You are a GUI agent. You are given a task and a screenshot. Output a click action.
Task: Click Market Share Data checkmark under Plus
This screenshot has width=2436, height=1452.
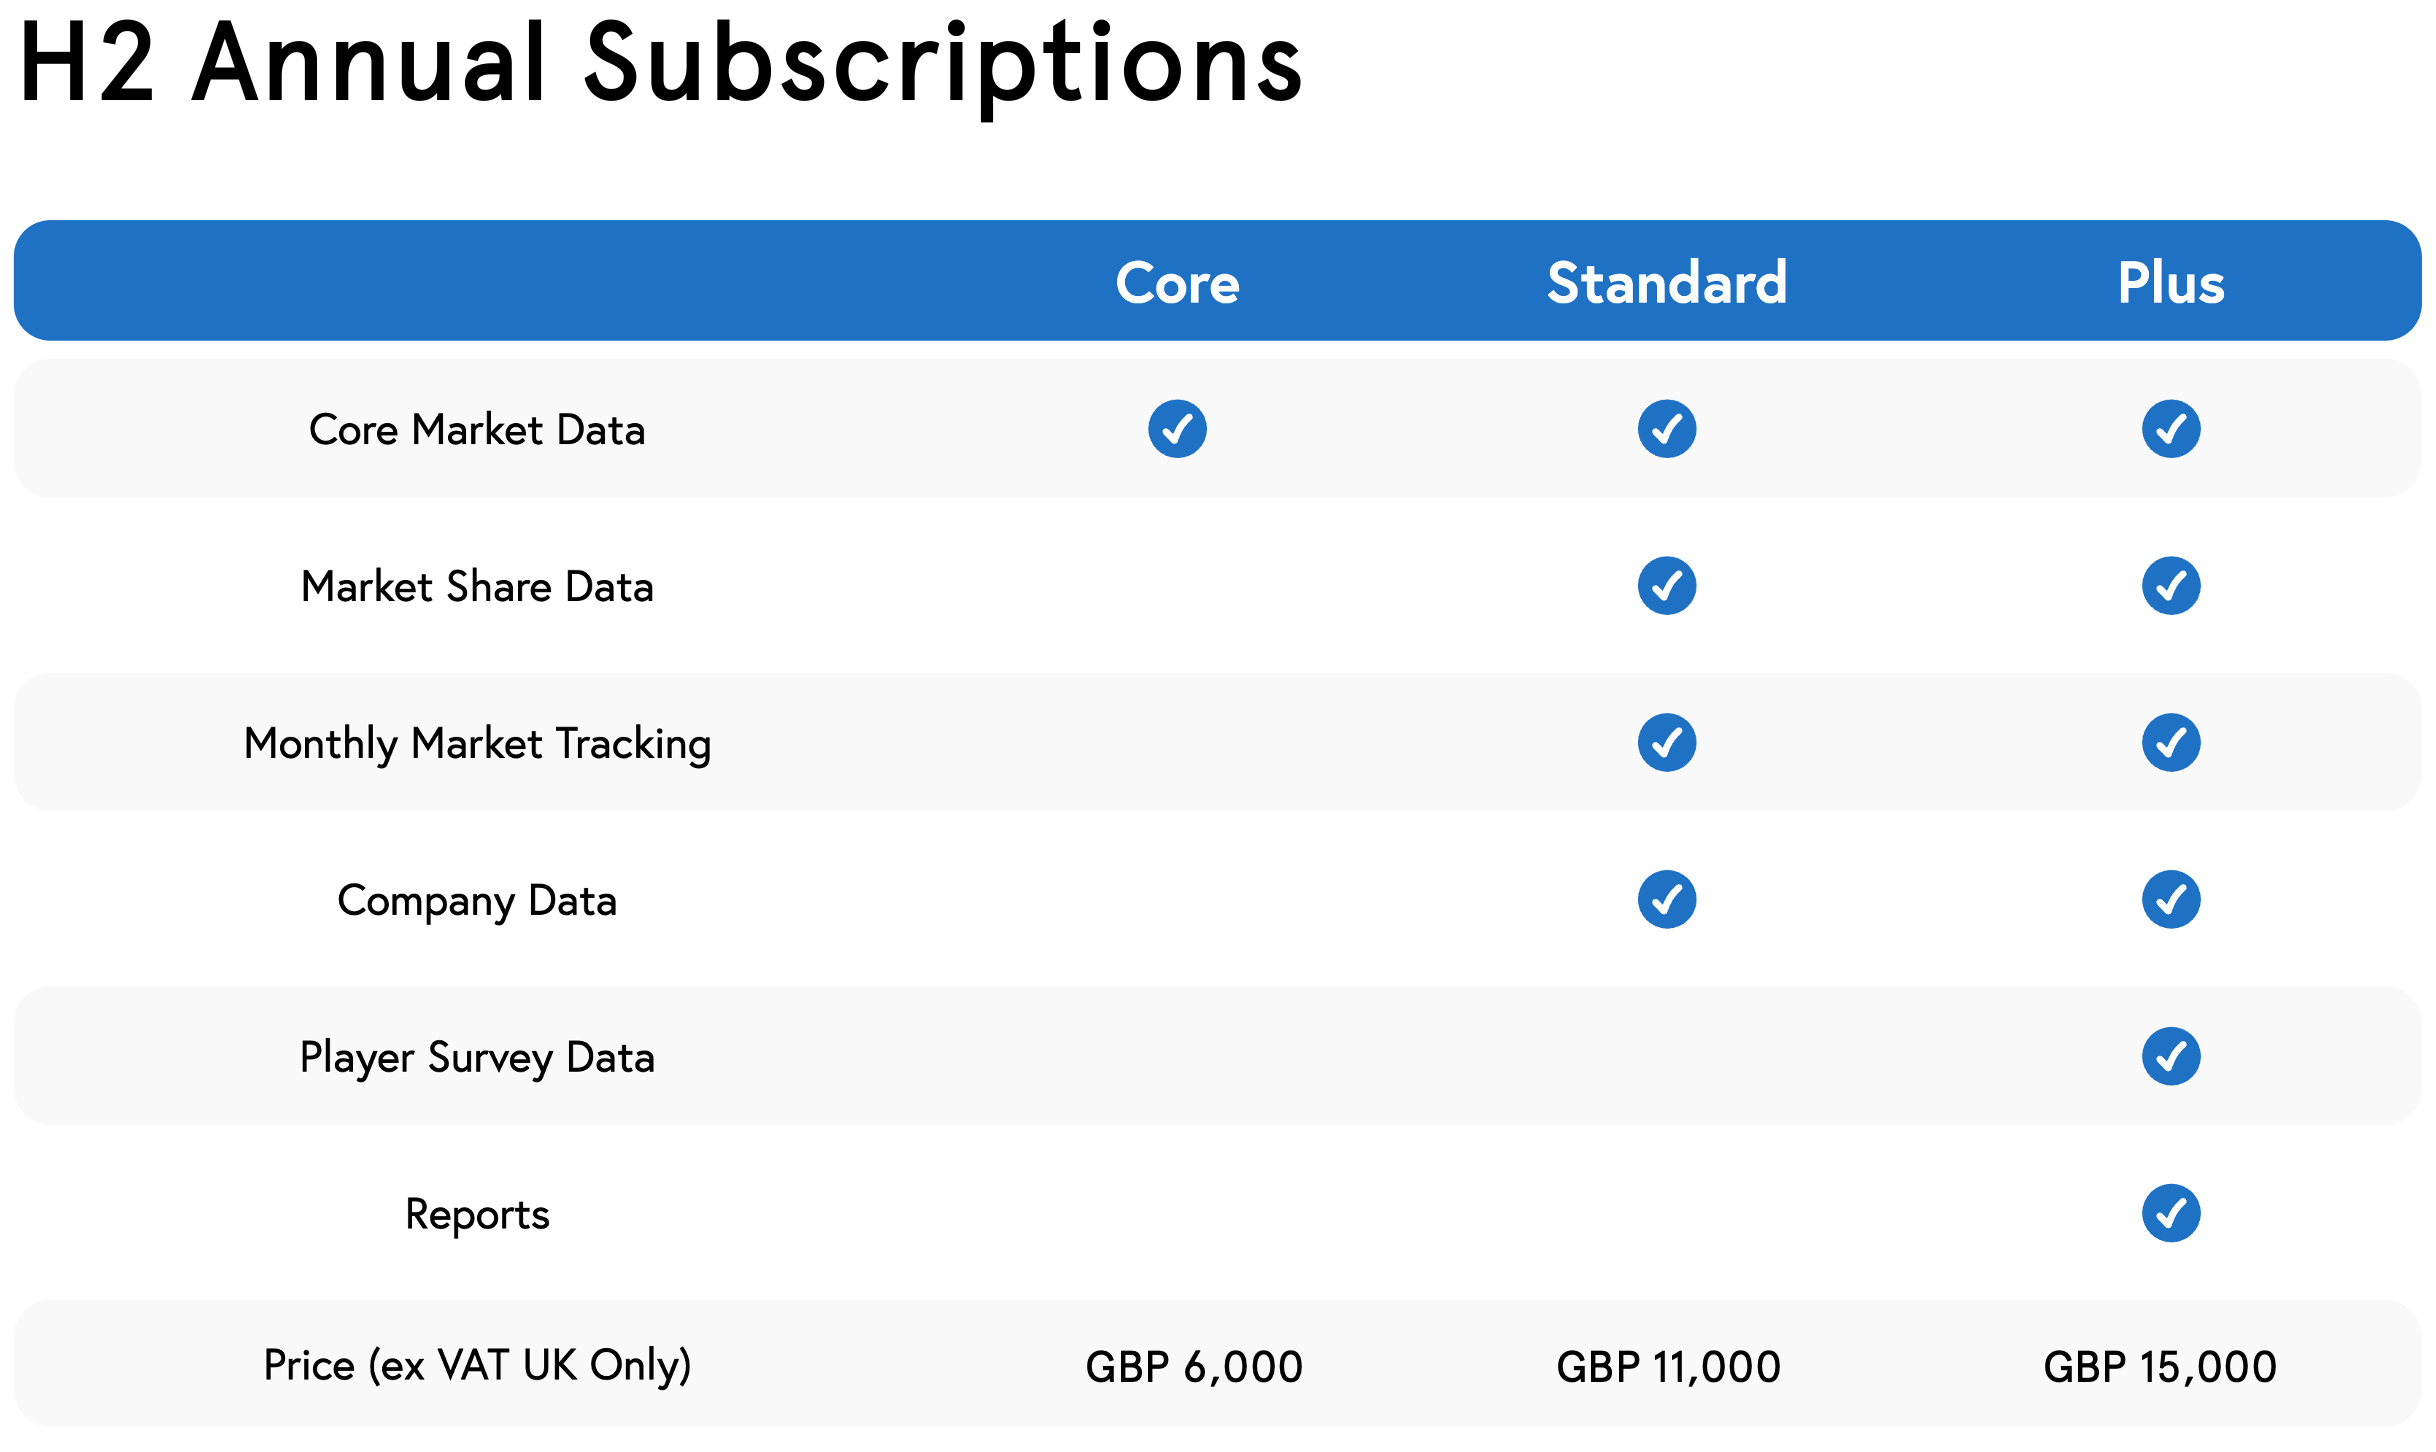pos(2170,586)
